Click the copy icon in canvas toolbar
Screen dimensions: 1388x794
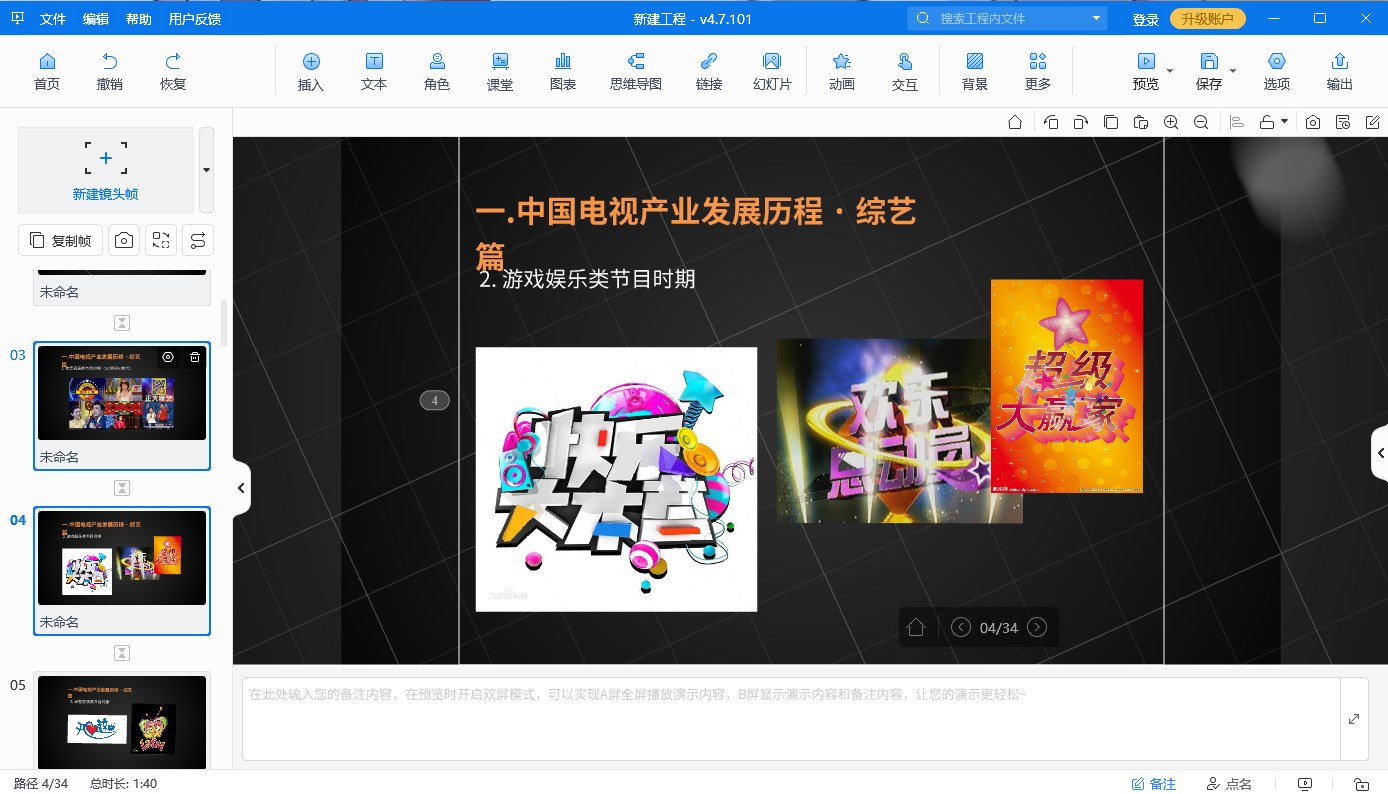(x=1111, y=122)
